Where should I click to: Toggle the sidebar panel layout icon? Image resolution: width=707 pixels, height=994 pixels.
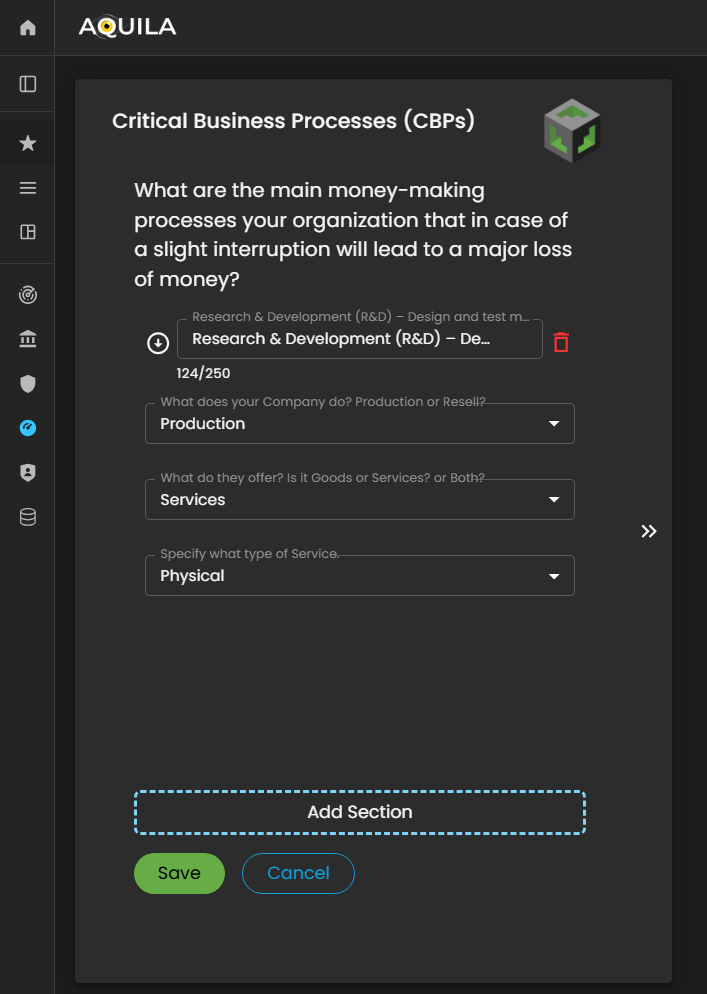point(28,84)
